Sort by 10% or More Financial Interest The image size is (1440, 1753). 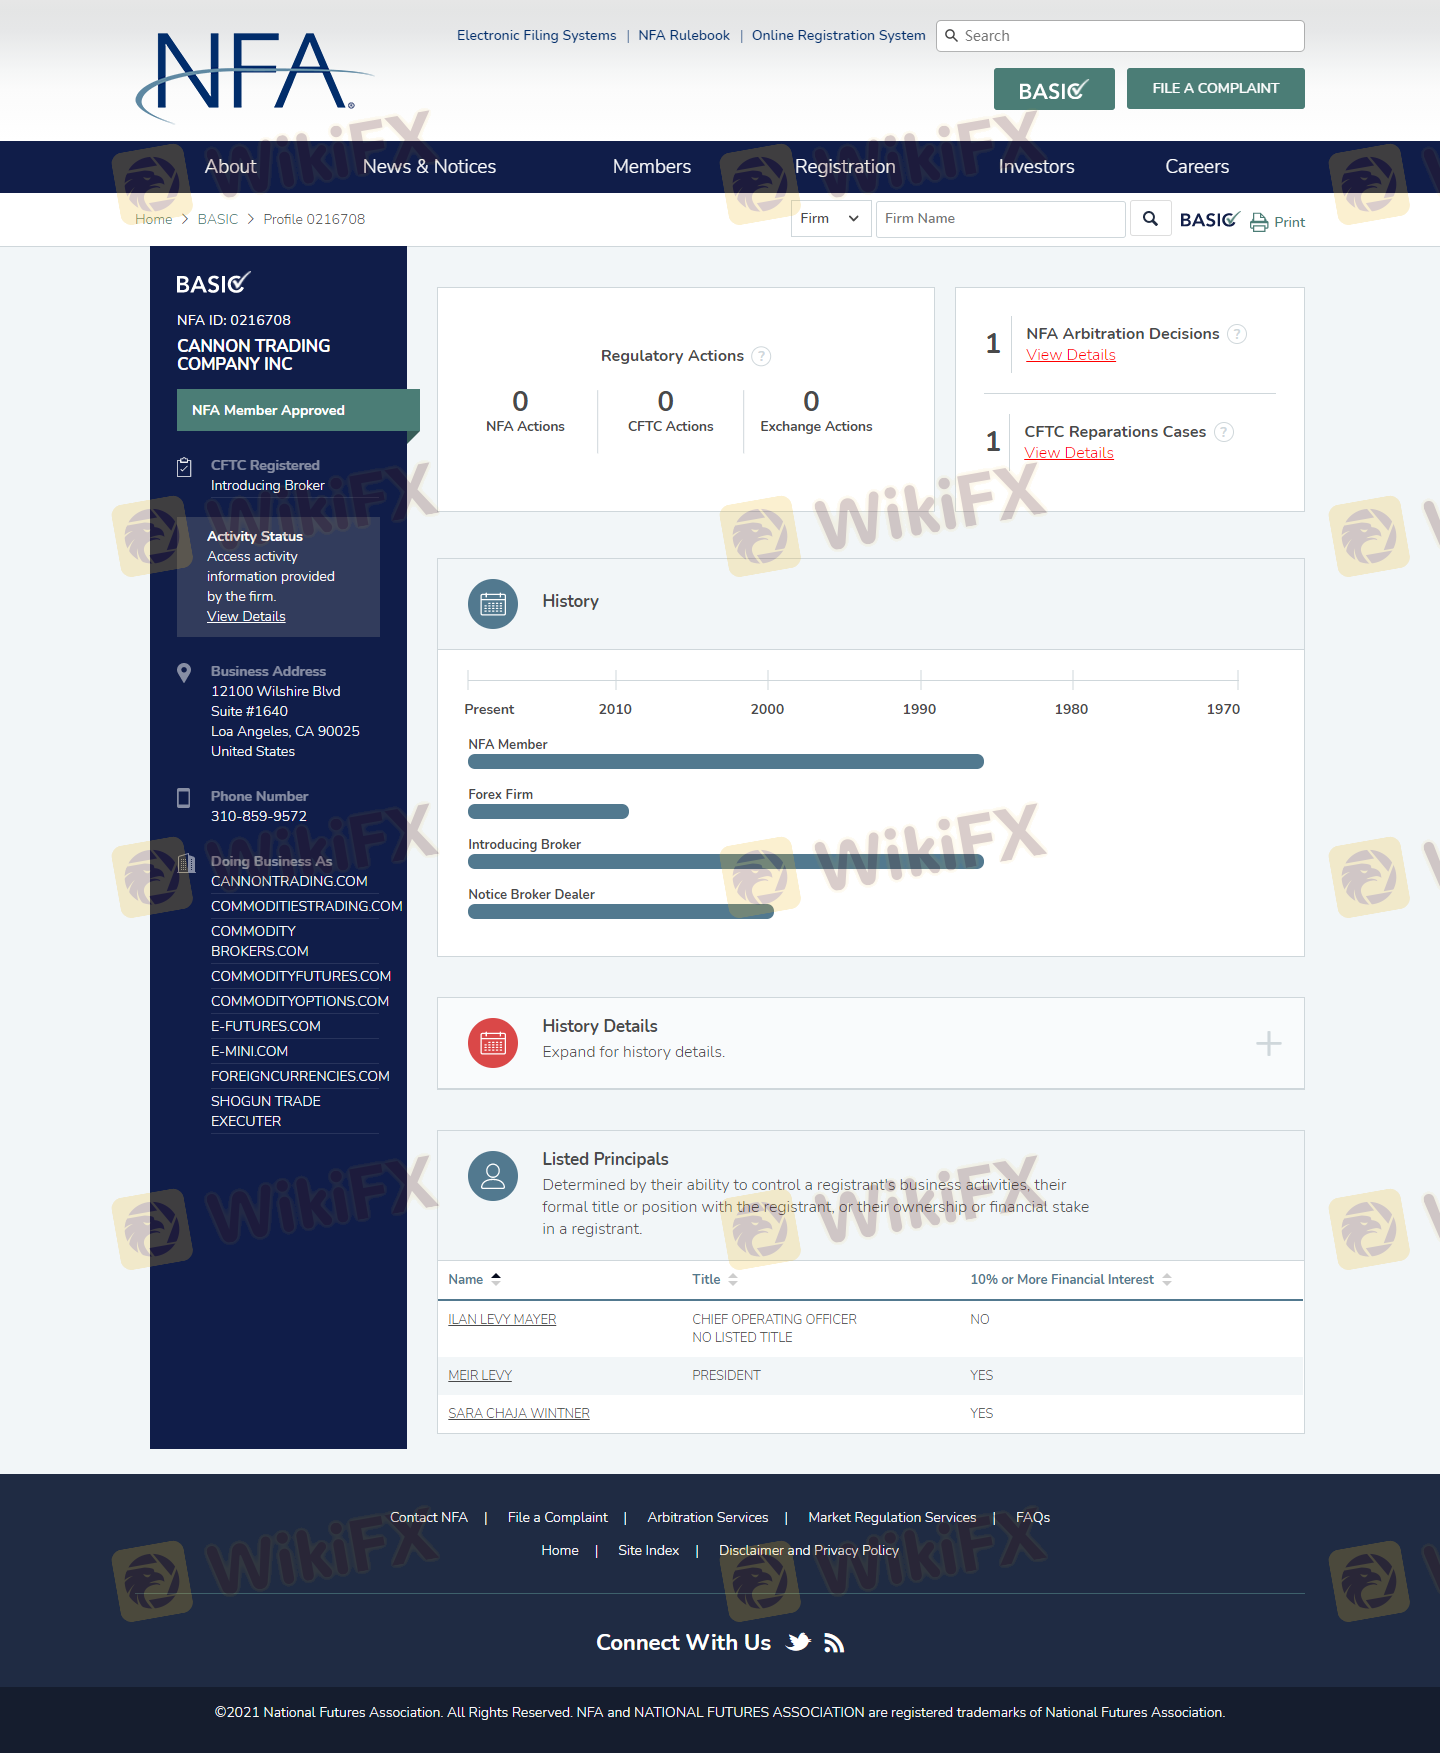coord(1070,1279)
